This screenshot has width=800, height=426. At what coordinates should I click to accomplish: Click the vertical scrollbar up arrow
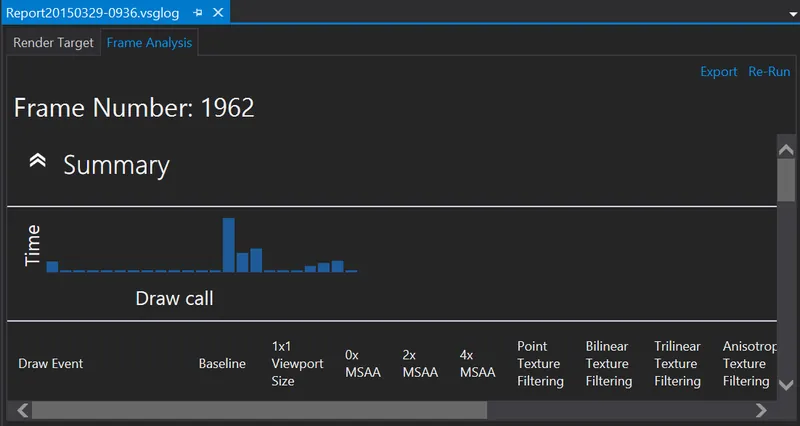click(786, 149)
